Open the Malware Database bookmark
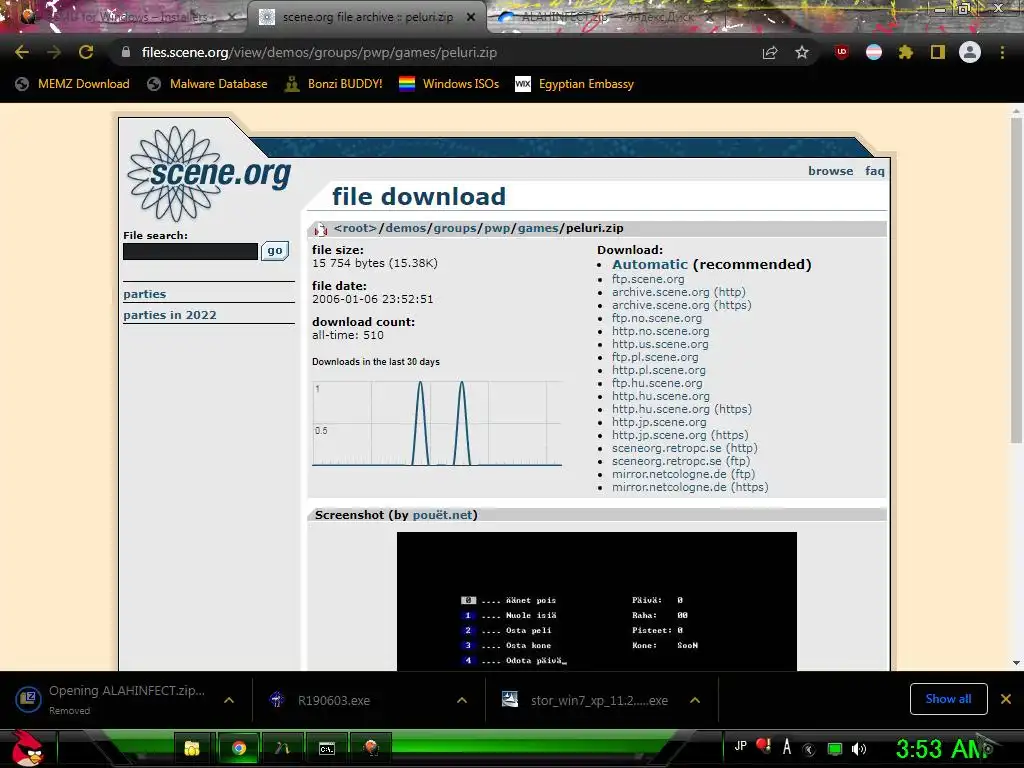Viewport: 1024px width, 768px height. (207, 84)
